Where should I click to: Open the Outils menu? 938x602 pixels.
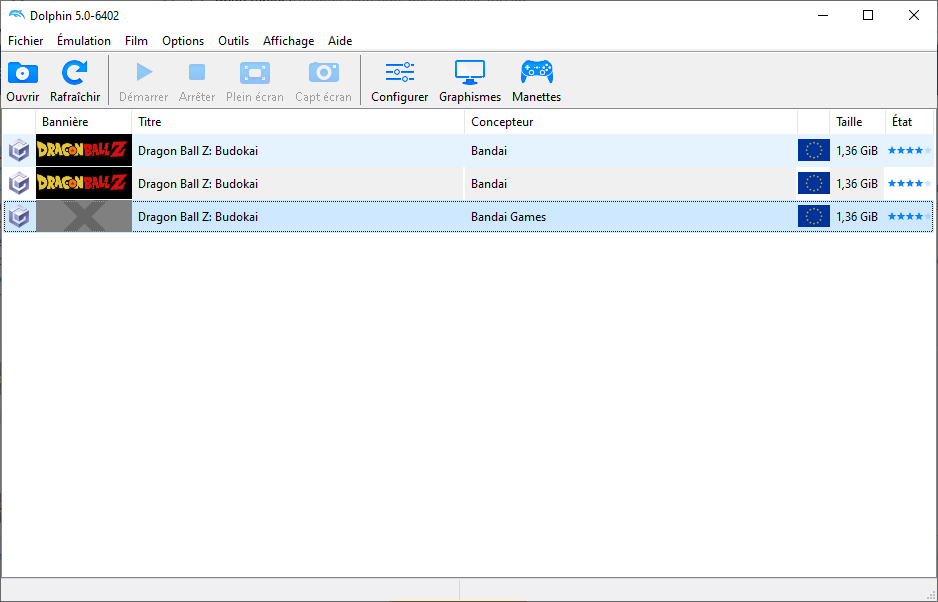233,41
